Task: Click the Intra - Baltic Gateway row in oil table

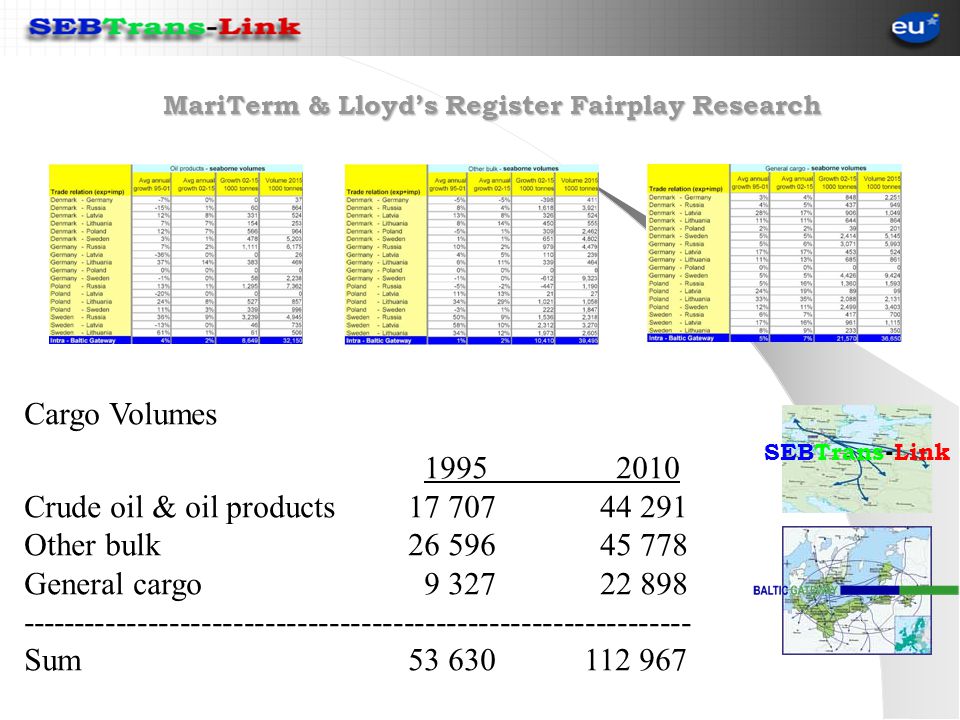Action: 176,340
